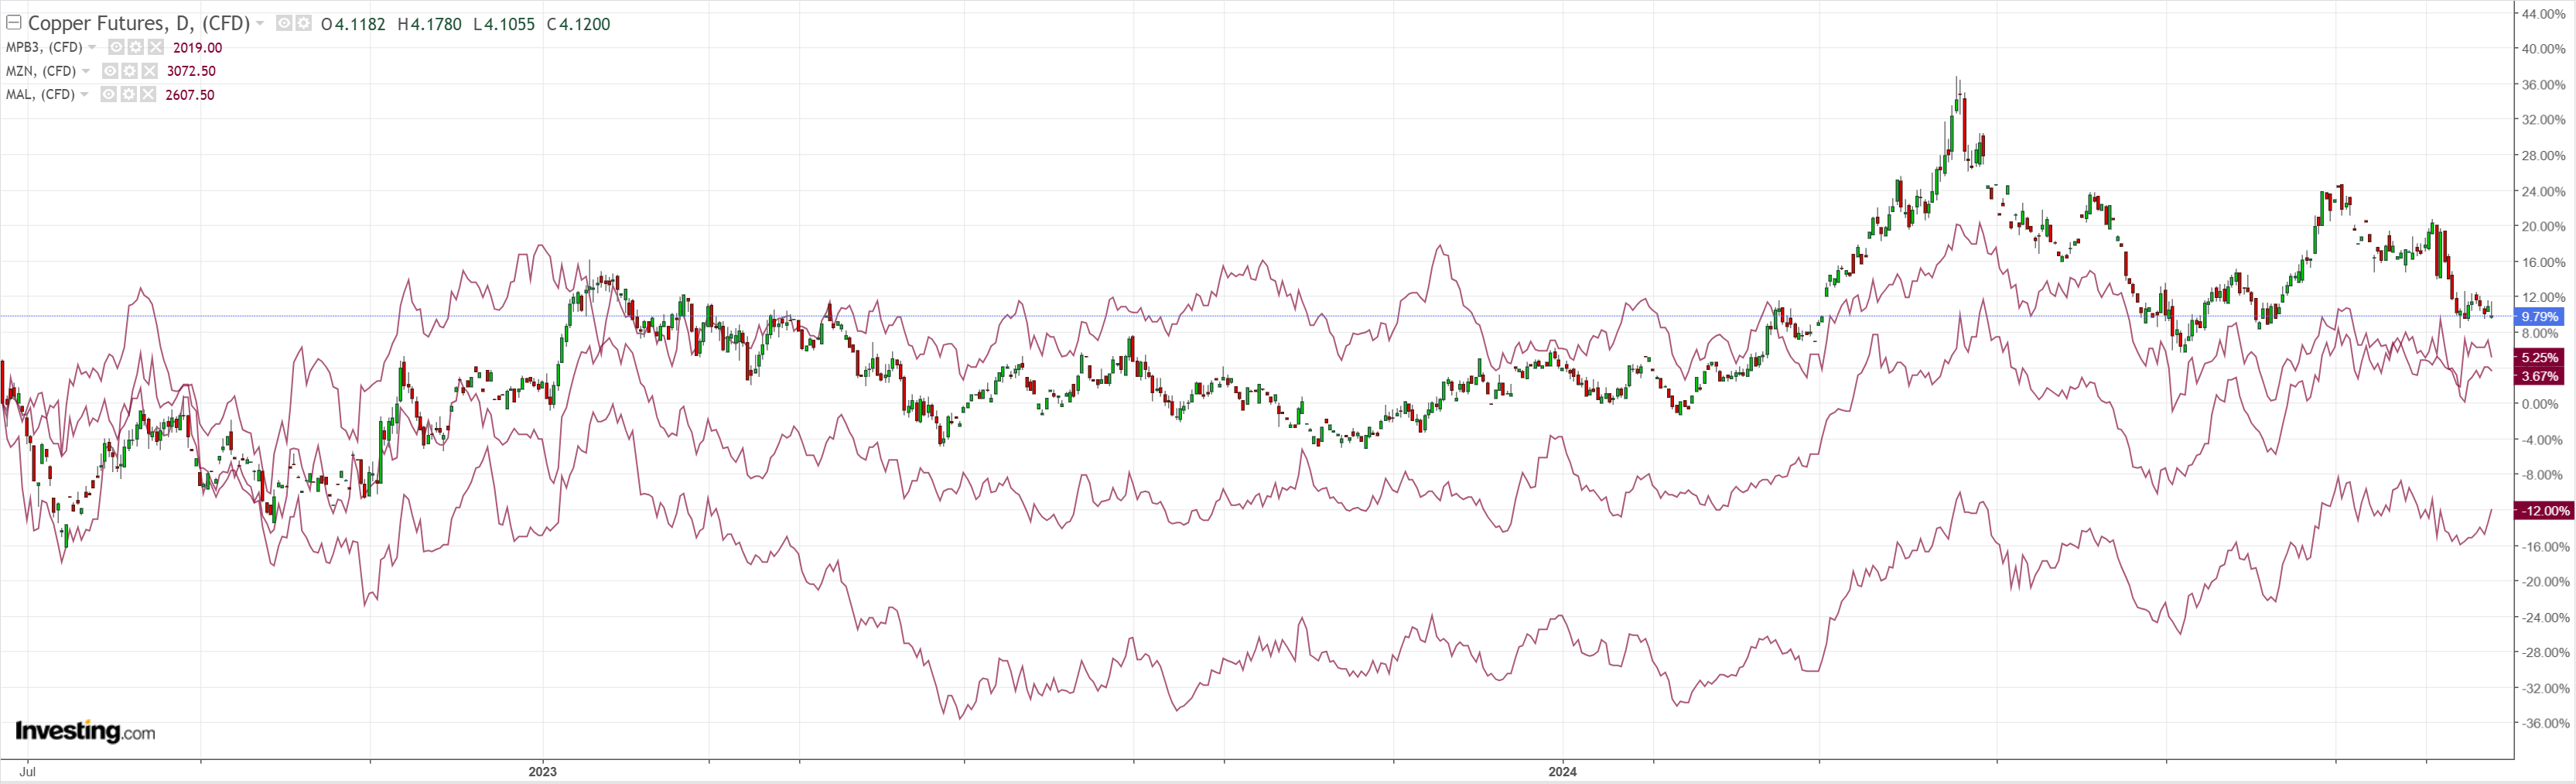Remove the MPB3 comparison series
2576x784 pixels.
click(x=155, y=47)
